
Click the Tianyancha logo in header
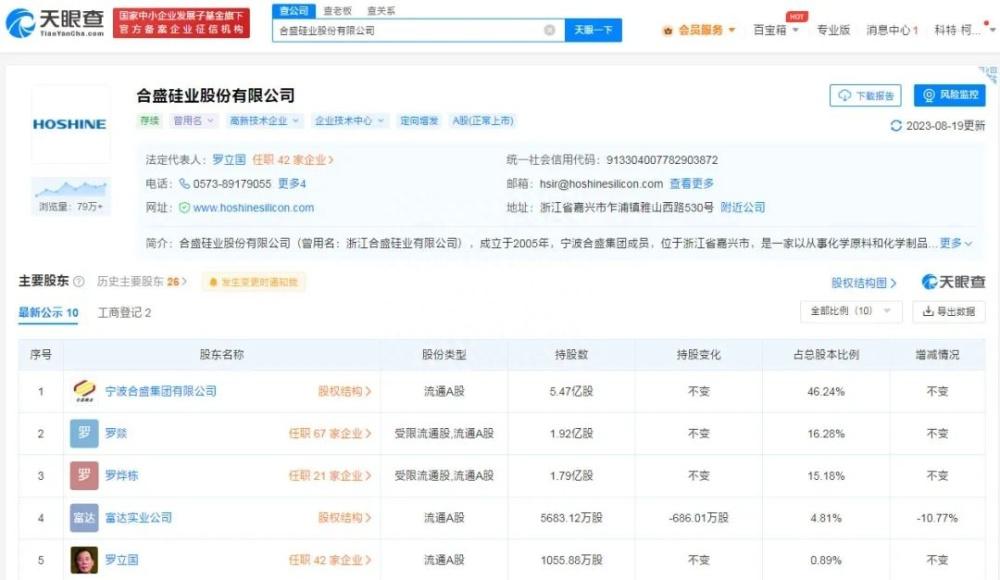coord(55,22)
